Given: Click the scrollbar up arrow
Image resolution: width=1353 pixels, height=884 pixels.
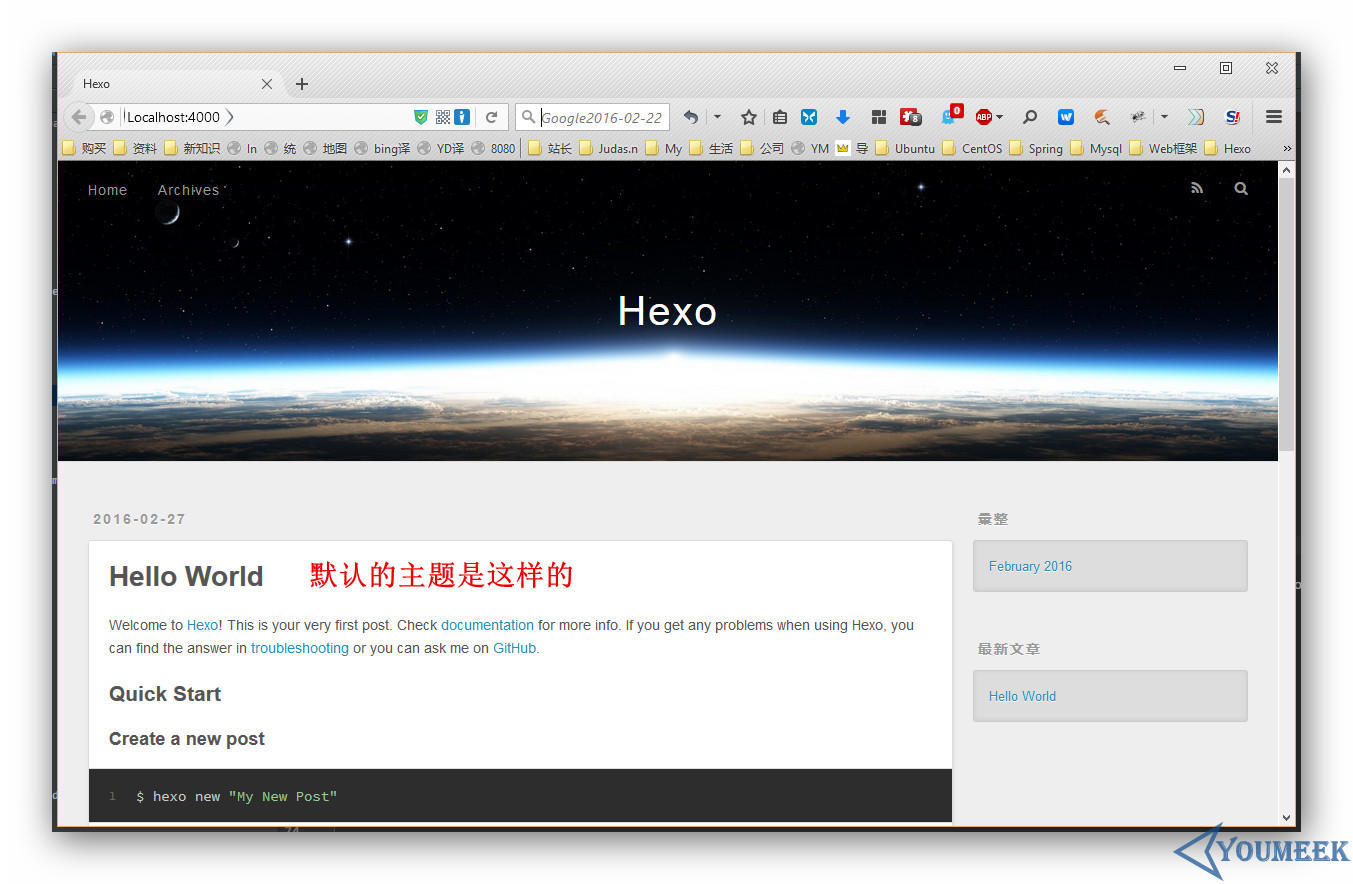Looking at the screenshot, I should 1287,171.
